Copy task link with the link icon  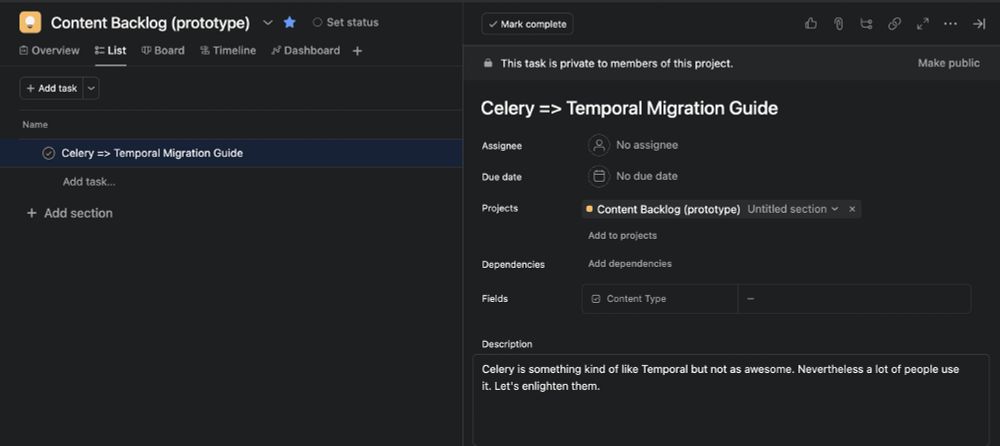(x=894, y=24)
